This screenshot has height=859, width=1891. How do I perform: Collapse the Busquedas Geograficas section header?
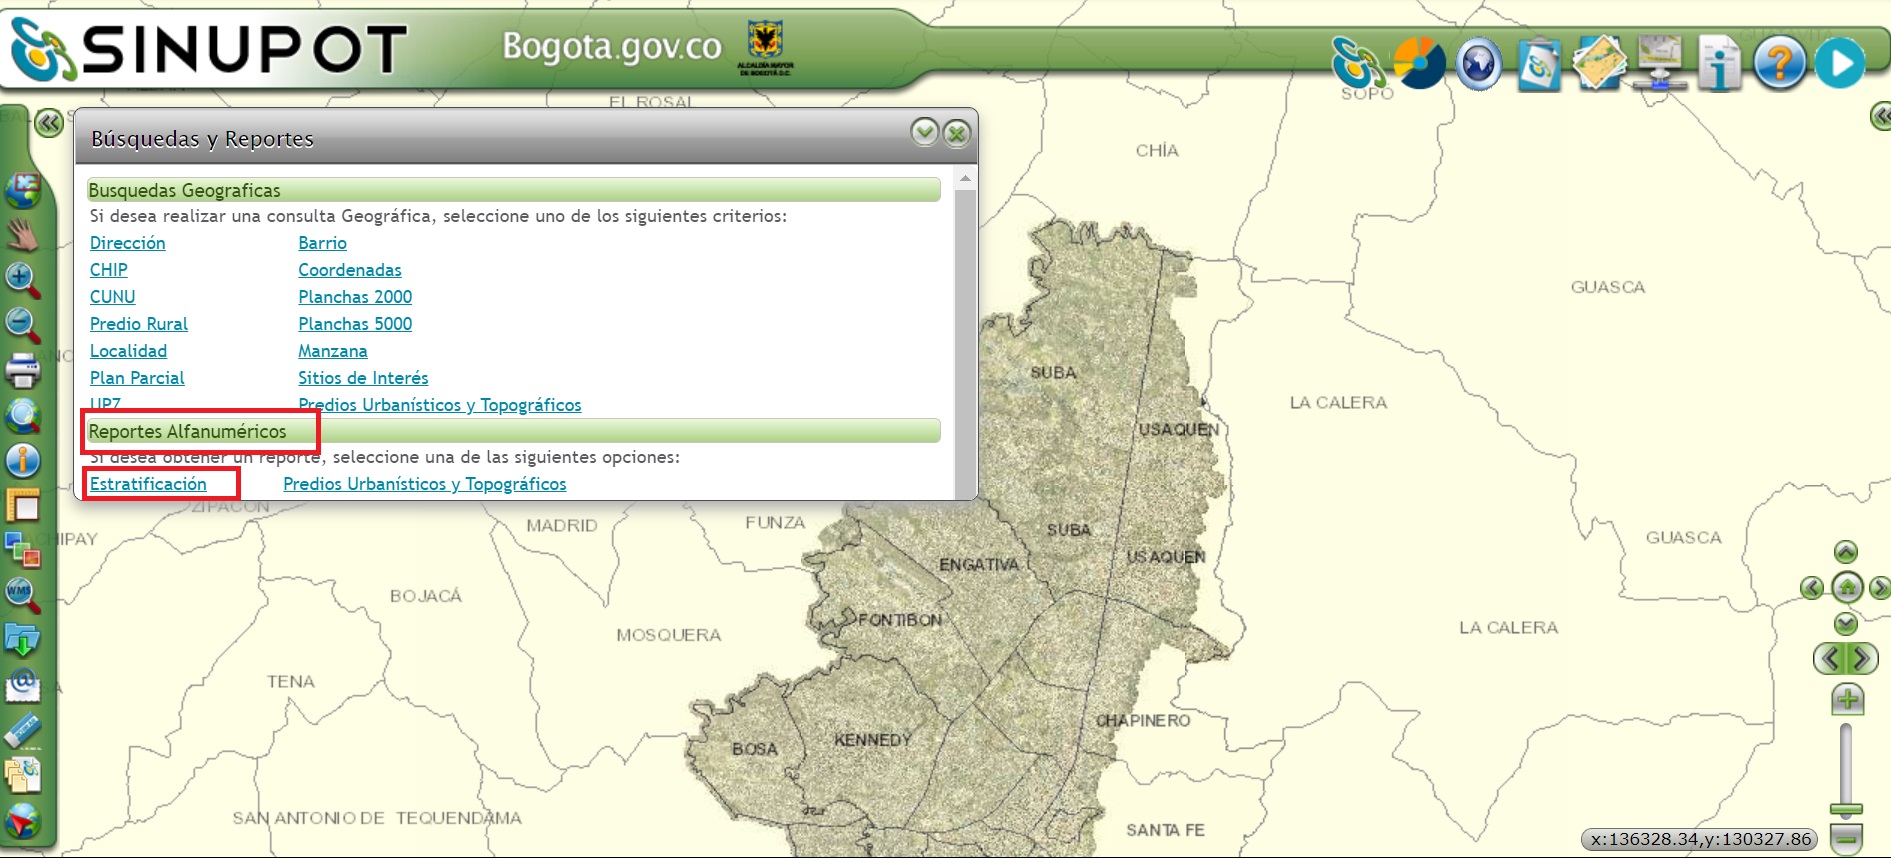click(x=513, y=190)
